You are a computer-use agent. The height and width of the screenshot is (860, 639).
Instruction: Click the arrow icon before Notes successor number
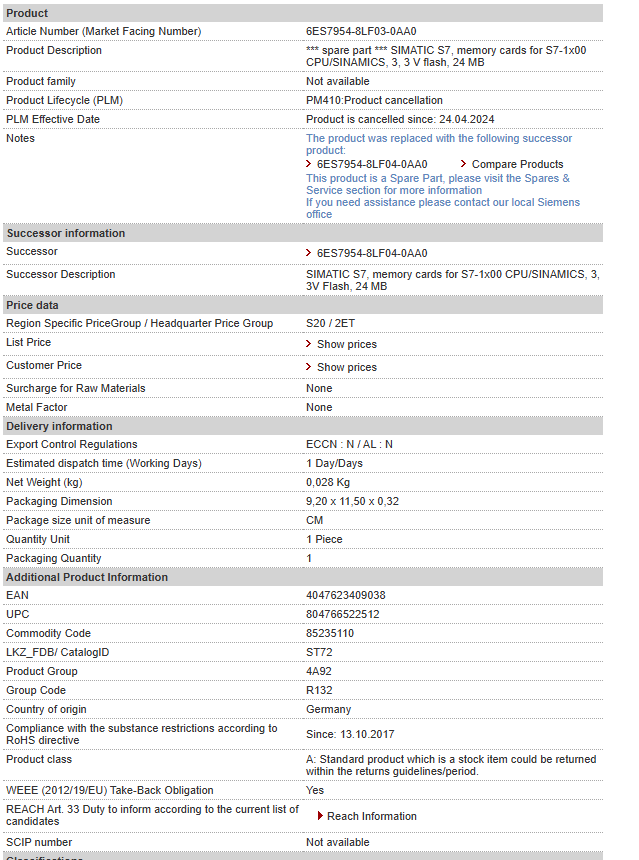[x=309, y=164]
